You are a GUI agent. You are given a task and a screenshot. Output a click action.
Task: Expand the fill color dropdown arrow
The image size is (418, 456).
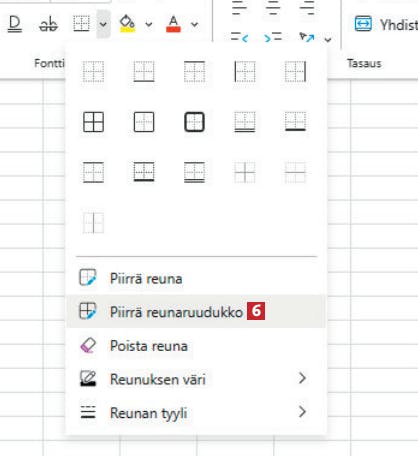point(149,24)
